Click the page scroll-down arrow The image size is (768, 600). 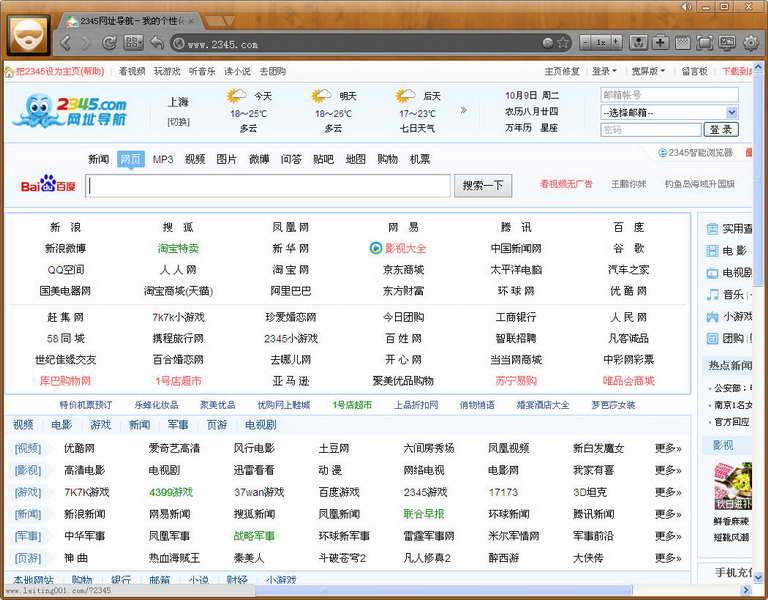coord(758,576)
